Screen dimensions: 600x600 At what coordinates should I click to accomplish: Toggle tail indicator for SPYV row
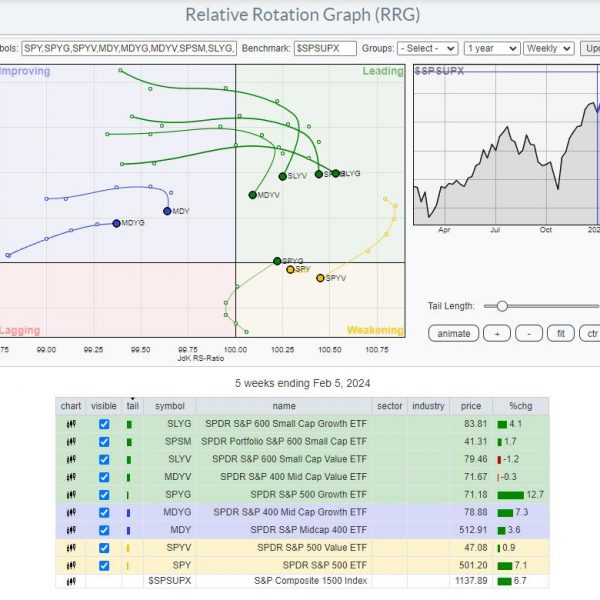pyautogui.click(x=128, y=548)
